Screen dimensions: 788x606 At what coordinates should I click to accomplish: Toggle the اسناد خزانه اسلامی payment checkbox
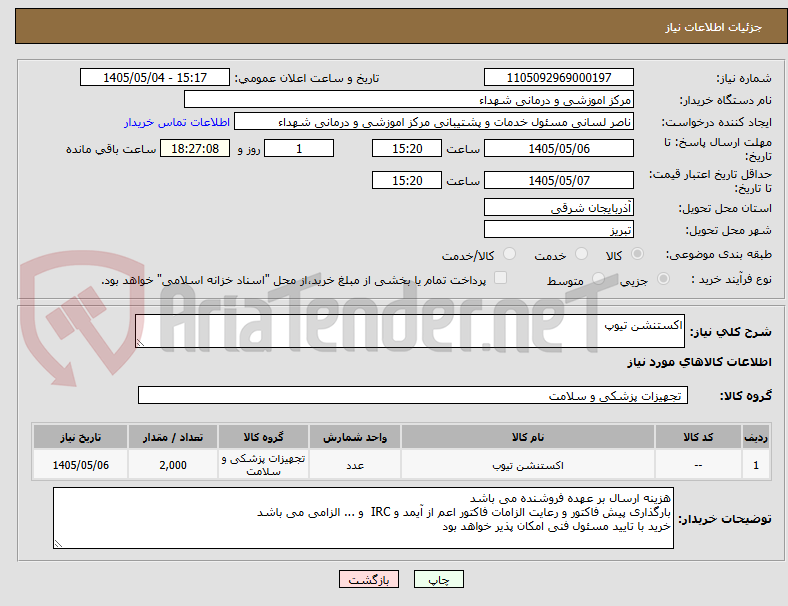[x=501, y=278]
